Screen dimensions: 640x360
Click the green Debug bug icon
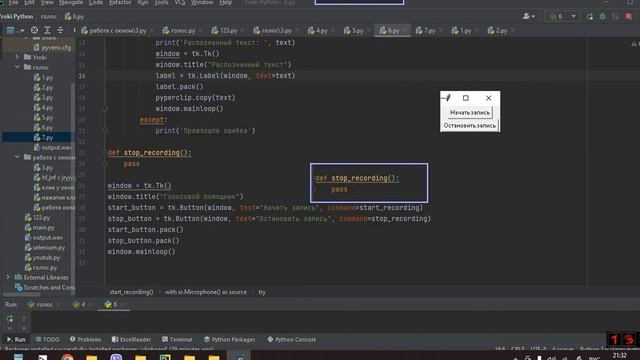pos(603,16)
